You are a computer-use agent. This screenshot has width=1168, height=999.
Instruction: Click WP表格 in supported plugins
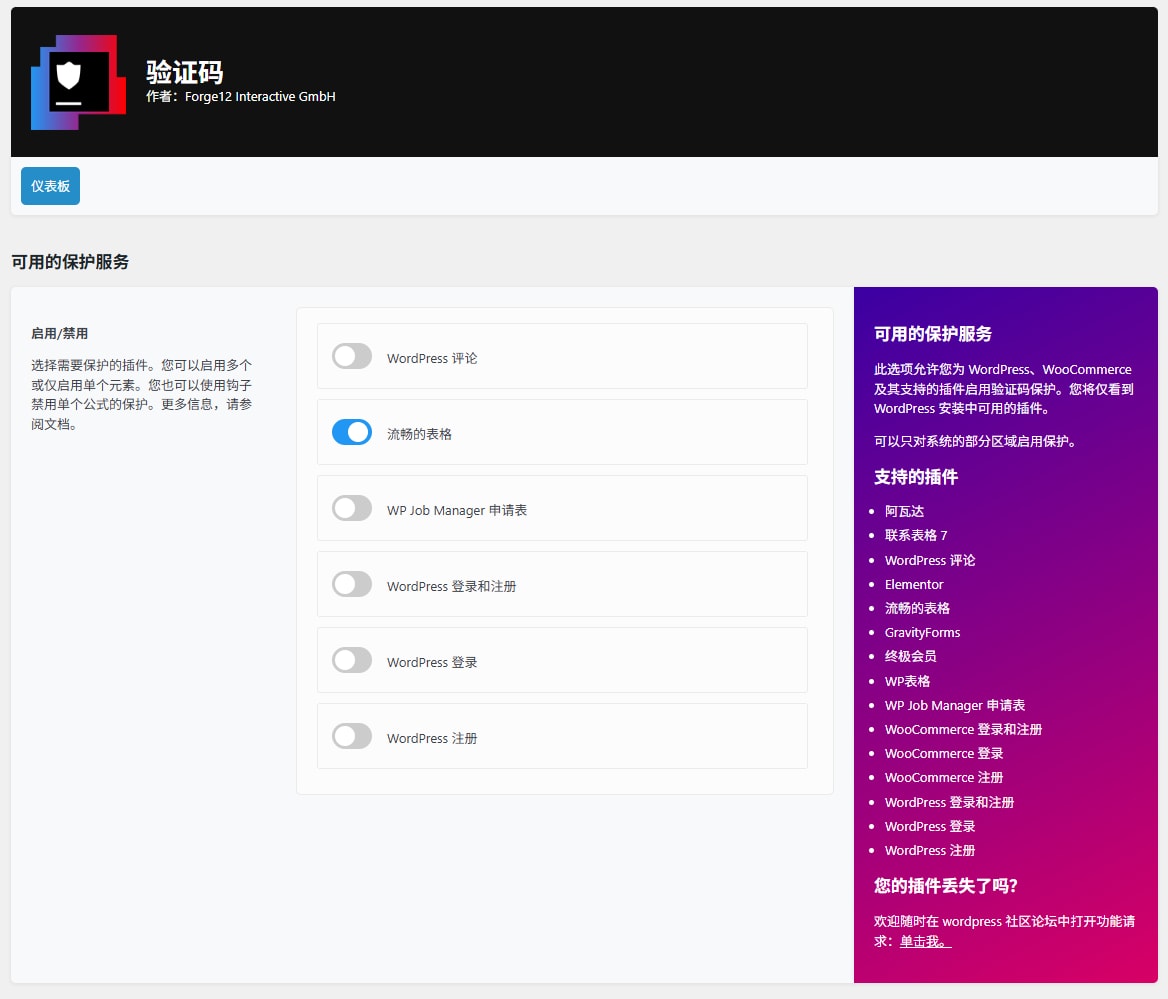906,681
